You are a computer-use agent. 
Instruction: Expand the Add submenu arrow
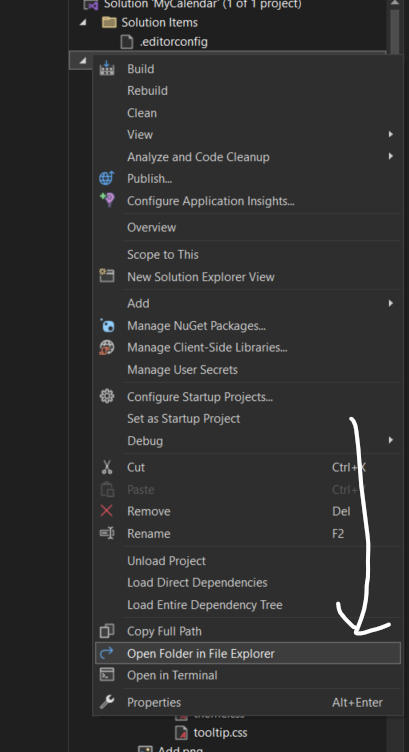coord(391,303)
